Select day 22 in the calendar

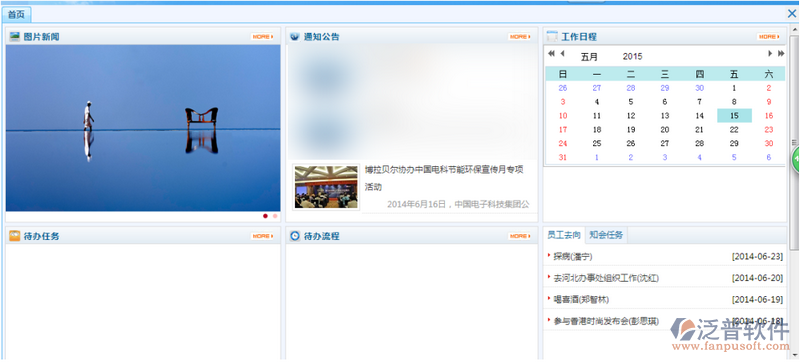734,130
